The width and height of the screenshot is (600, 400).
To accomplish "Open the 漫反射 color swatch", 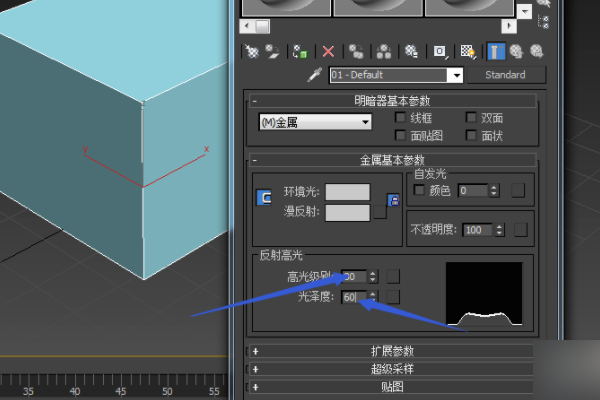I will click(347, 213).
